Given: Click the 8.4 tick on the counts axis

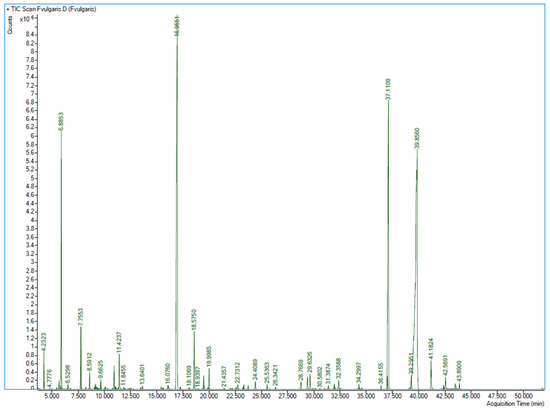Looking at the screenshot, I should (x=29, y=35).
